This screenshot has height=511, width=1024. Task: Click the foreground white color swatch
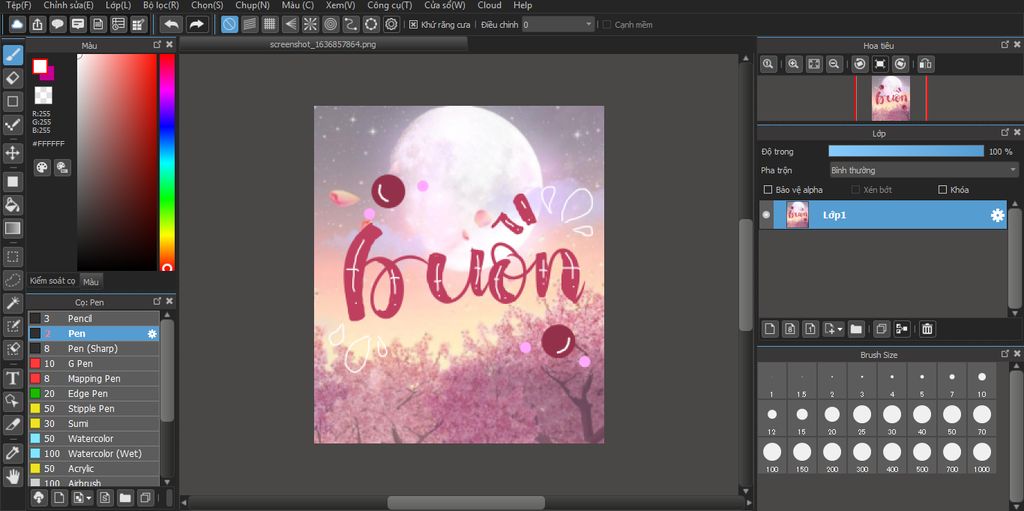coord(40,67)
